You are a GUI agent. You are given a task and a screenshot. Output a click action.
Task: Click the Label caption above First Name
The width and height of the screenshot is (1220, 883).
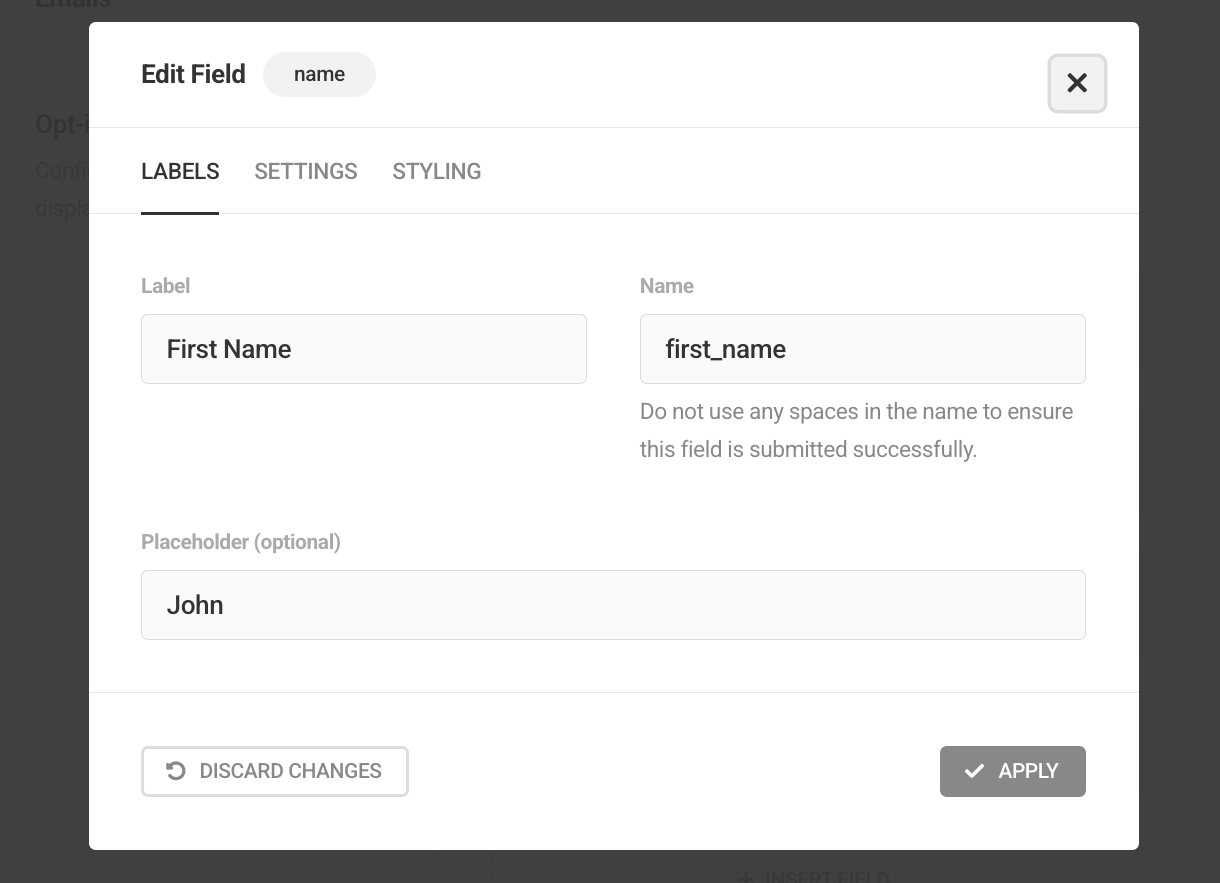[x=165, y=286]
